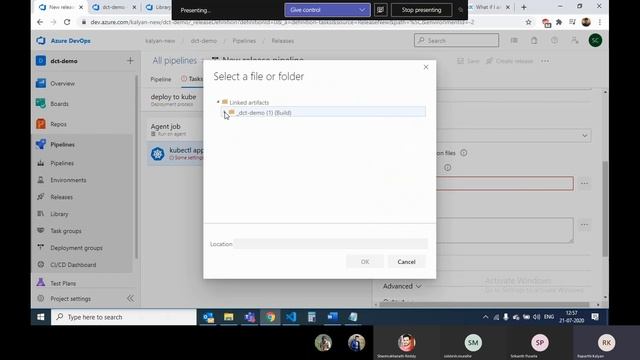Screen dimensions: 640x360
Task: Open the Windows Start menu
Action: 41,317
